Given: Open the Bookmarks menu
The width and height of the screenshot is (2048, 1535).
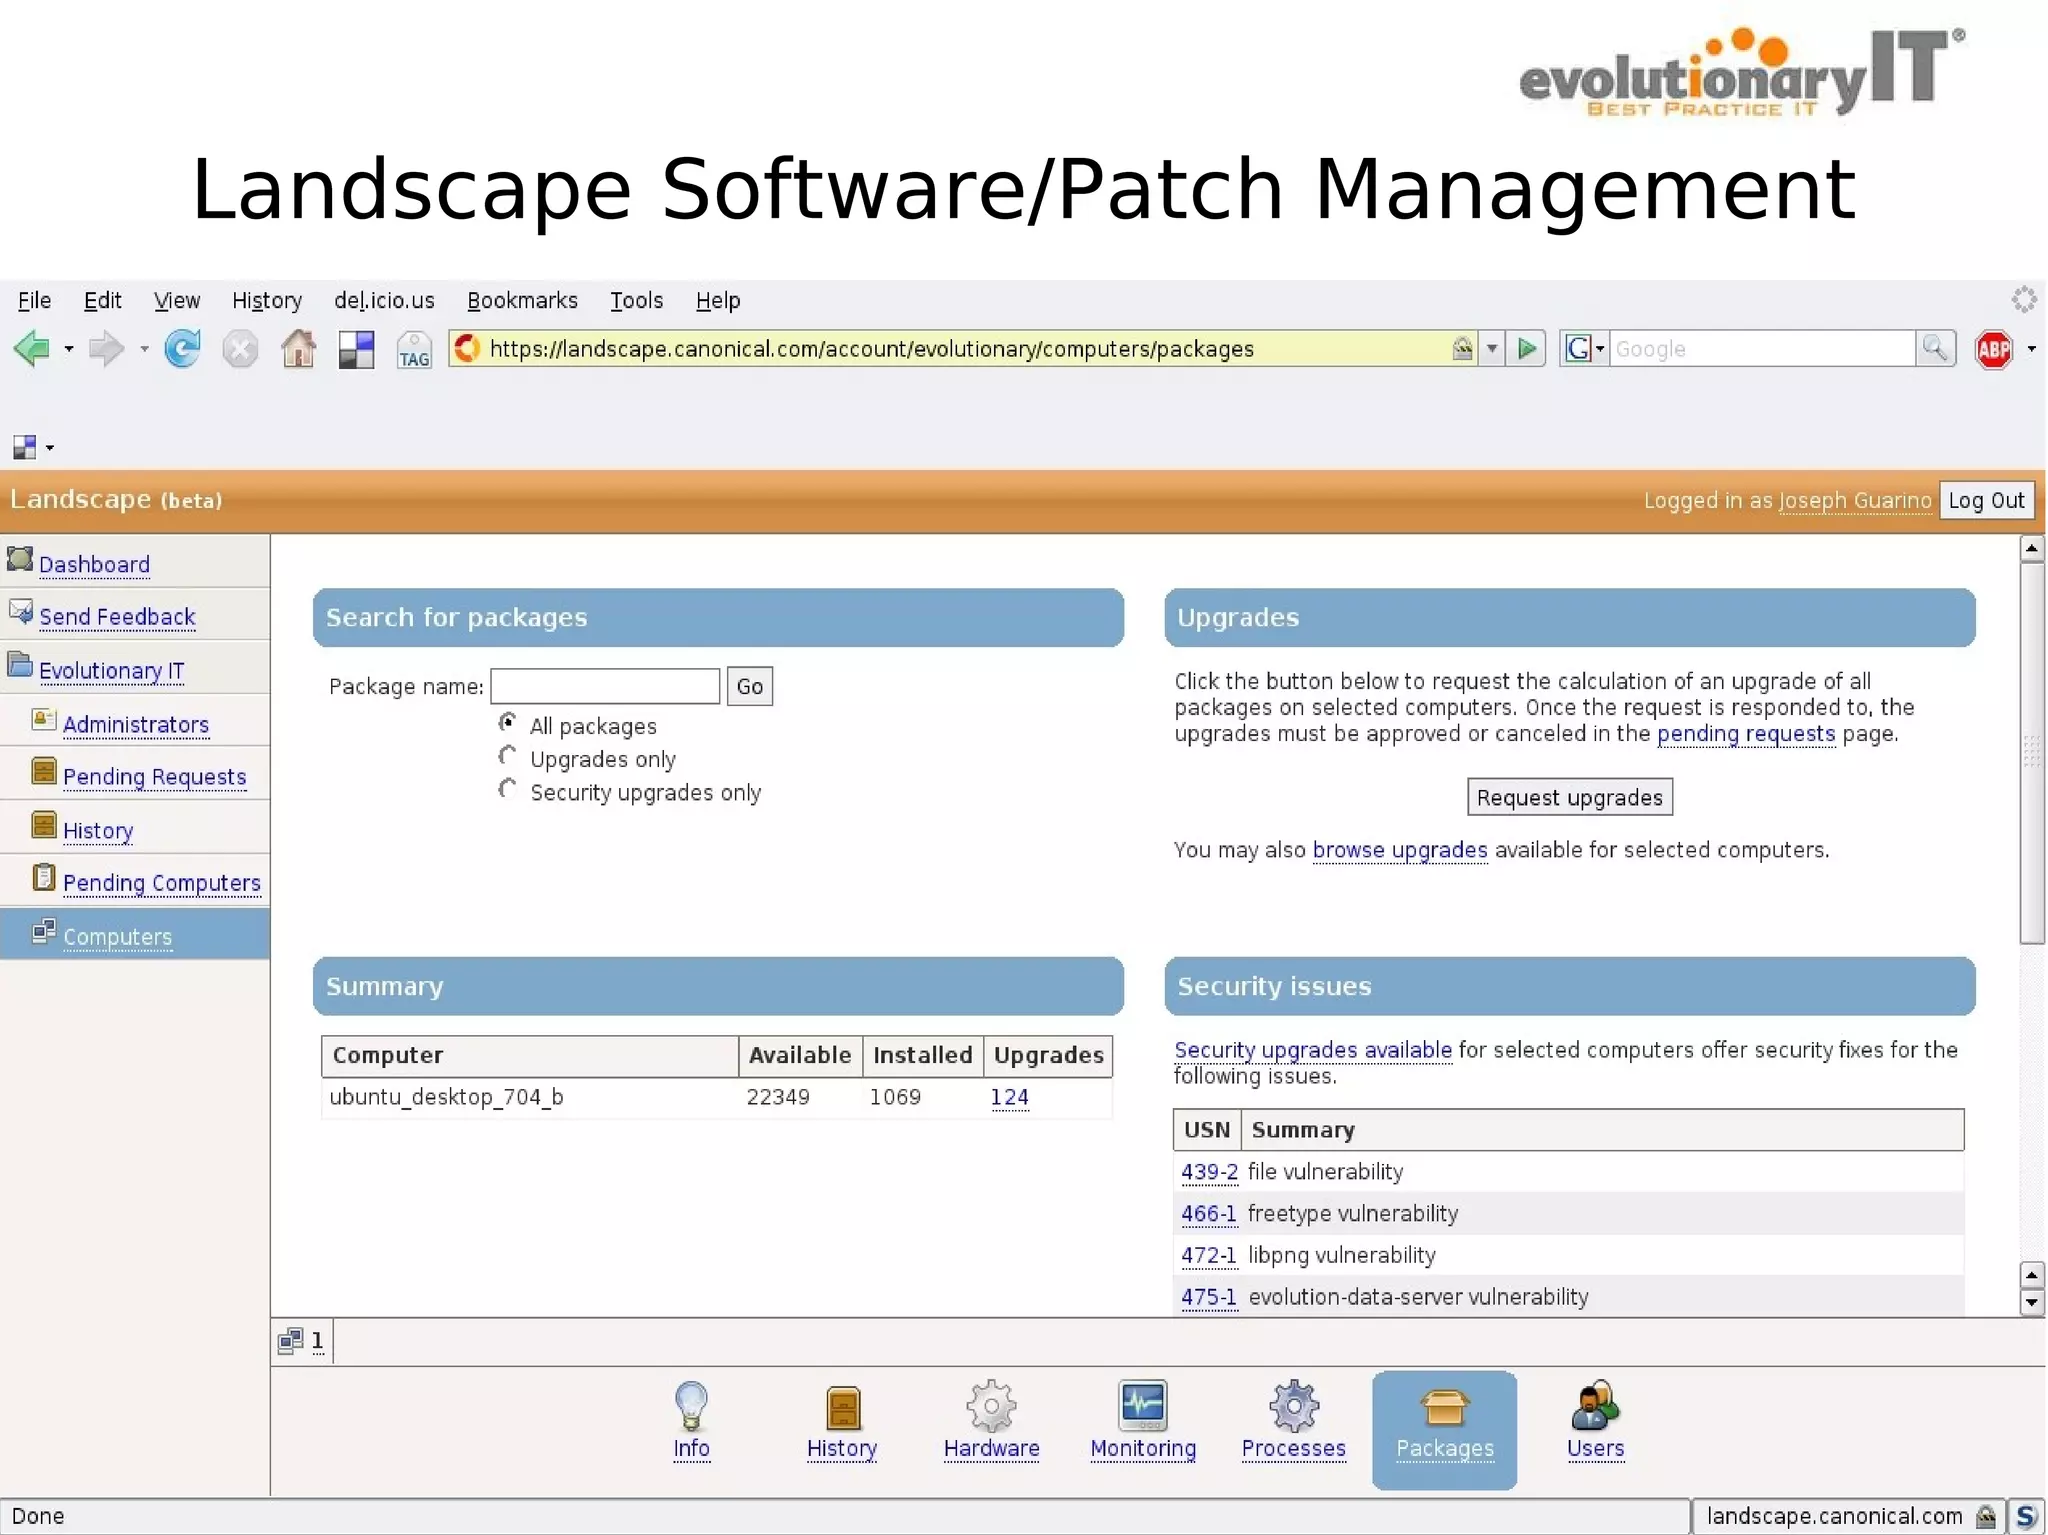Looking at the screenshot, I should pyautogui.click(x=522, y=300).
